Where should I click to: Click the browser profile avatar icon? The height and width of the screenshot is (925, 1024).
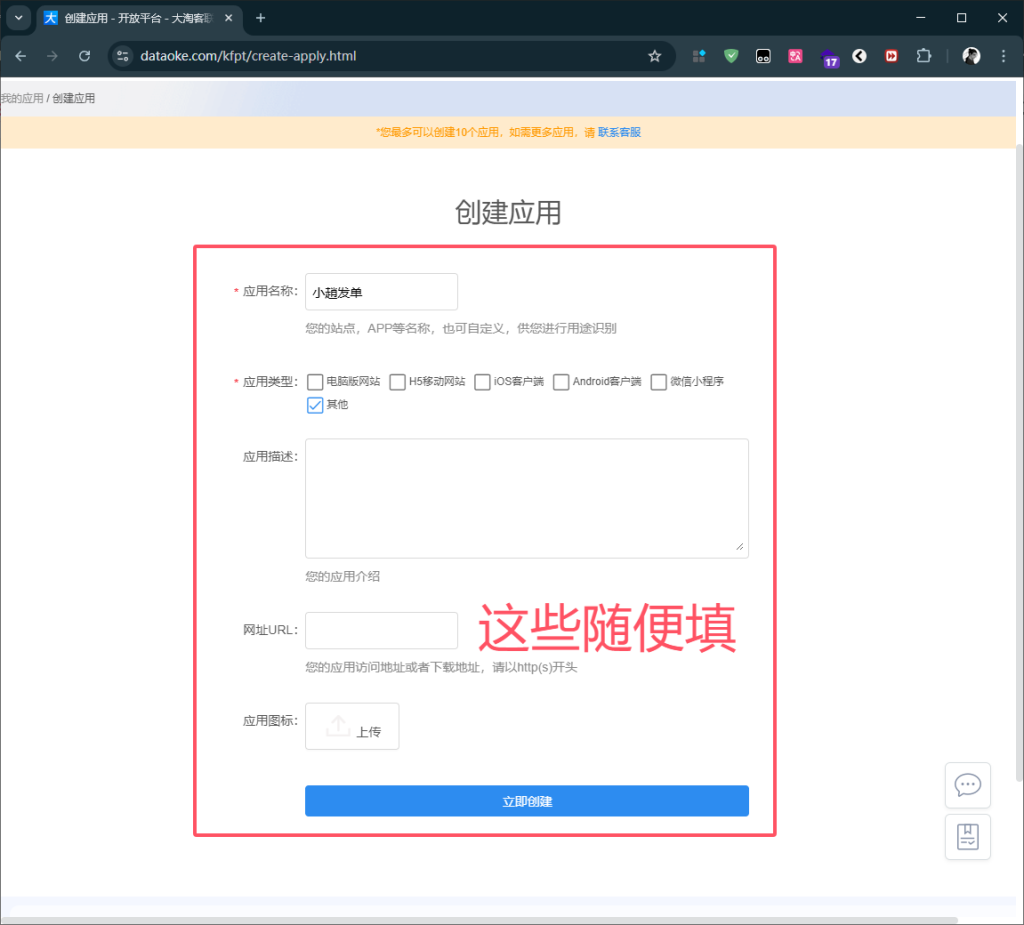(x=971, y=56)
